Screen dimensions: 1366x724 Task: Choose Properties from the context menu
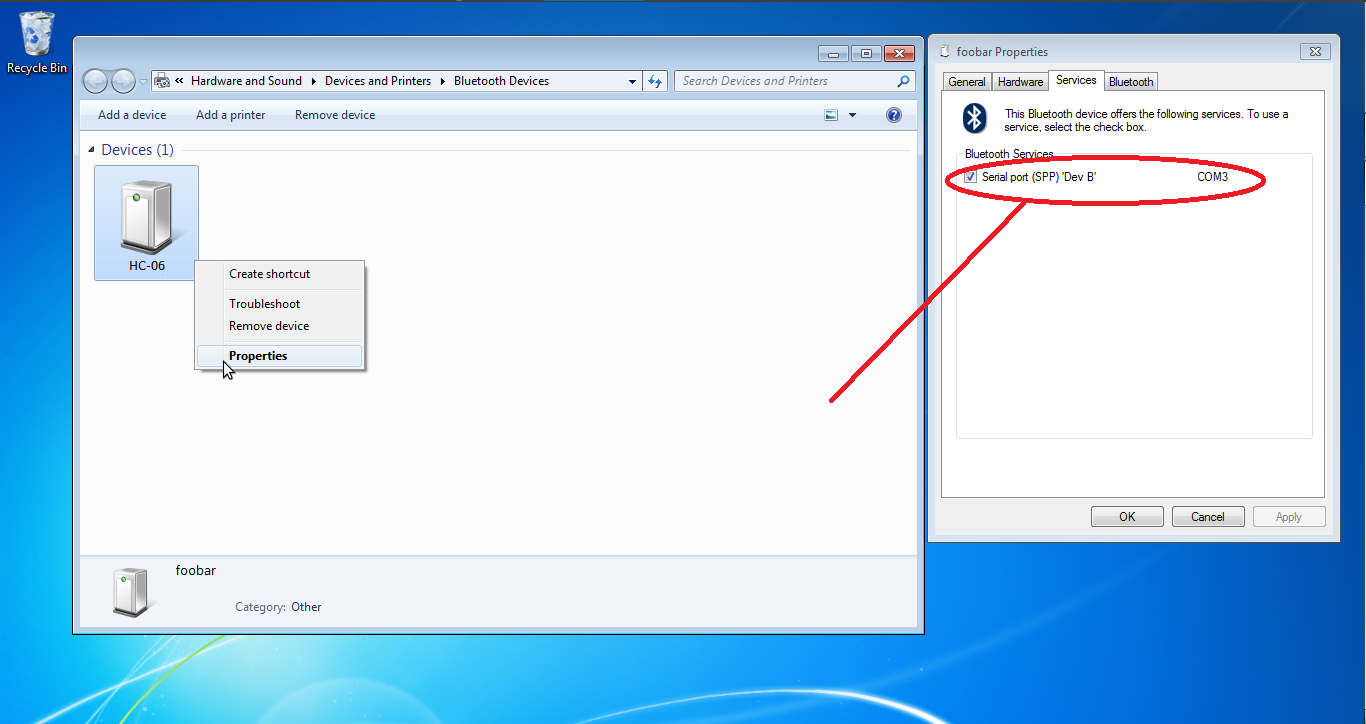[258, 356]
